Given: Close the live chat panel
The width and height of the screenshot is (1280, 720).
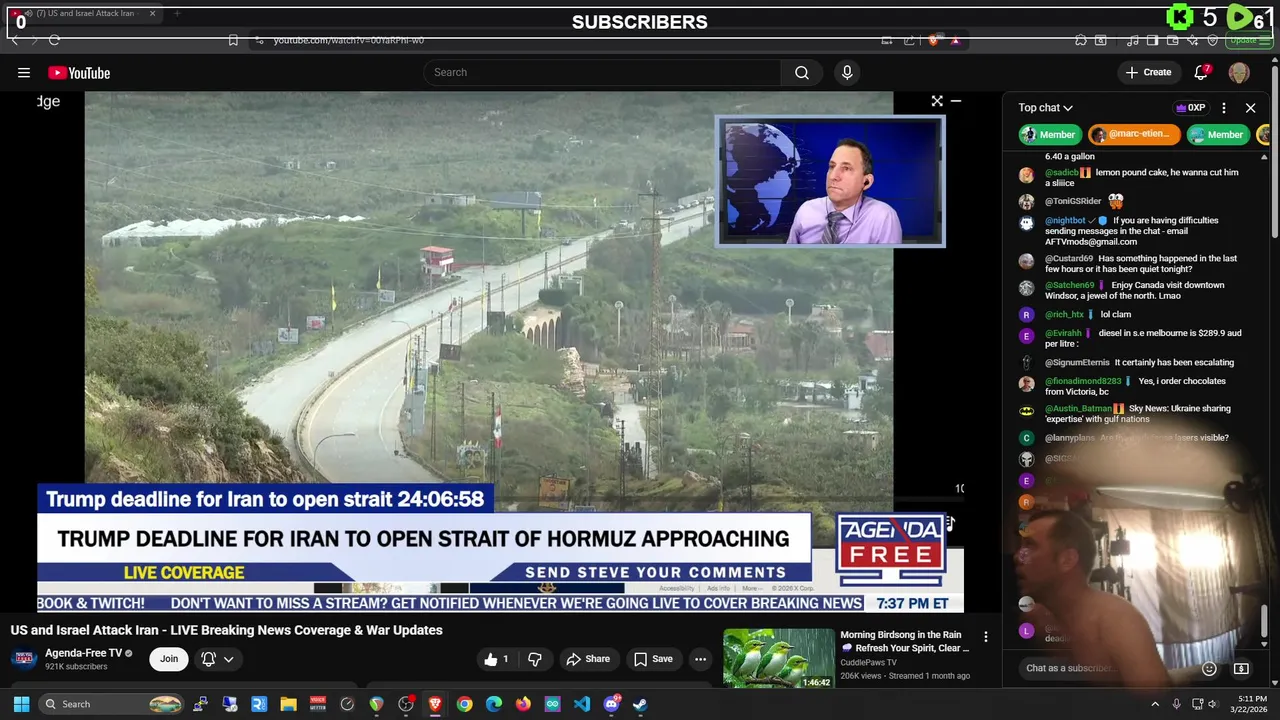Looking at the screenshot, I should tap(1250, 108).
